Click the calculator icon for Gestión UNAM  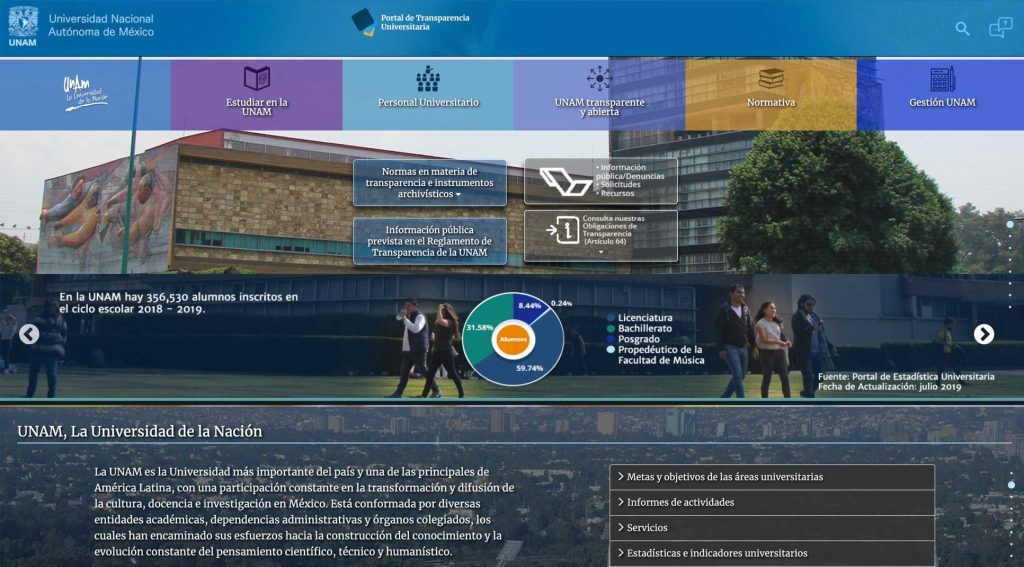(942, 78)
